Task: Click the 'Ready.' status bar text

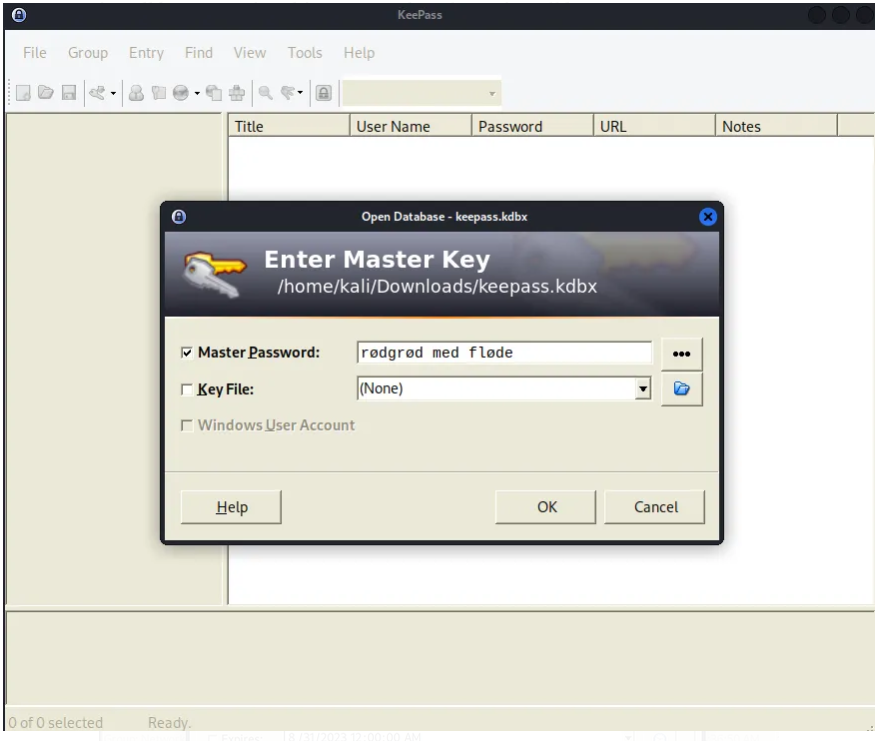Action: point(169,722)
